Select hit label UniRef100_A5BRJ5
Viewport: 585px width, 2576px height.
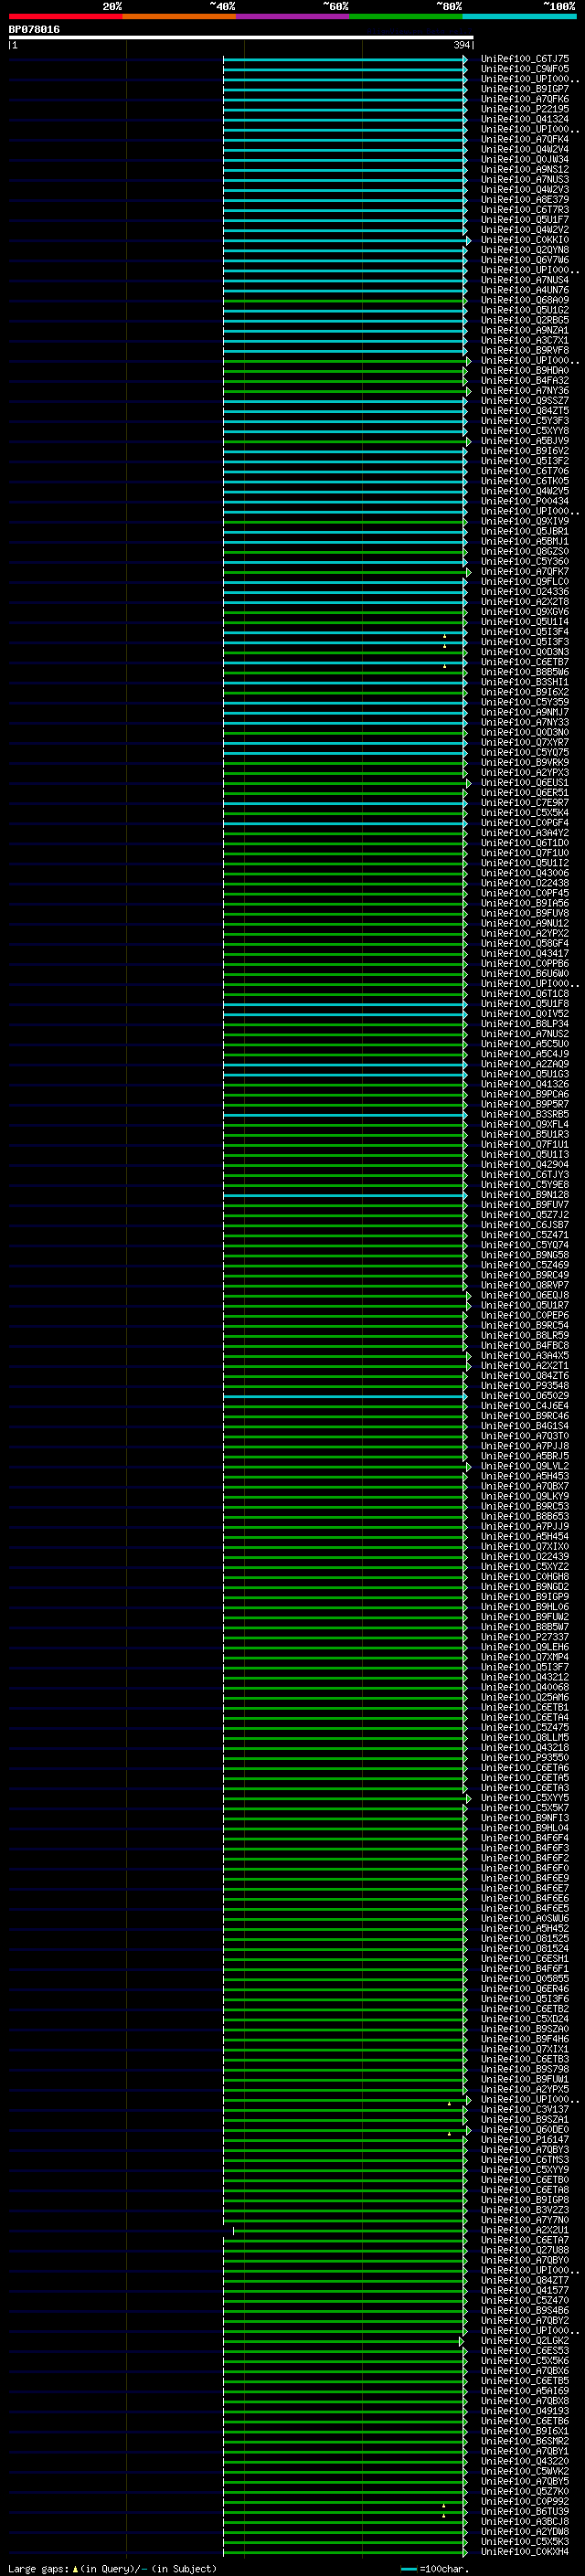pyautogui.click(x=524, y=1456)
